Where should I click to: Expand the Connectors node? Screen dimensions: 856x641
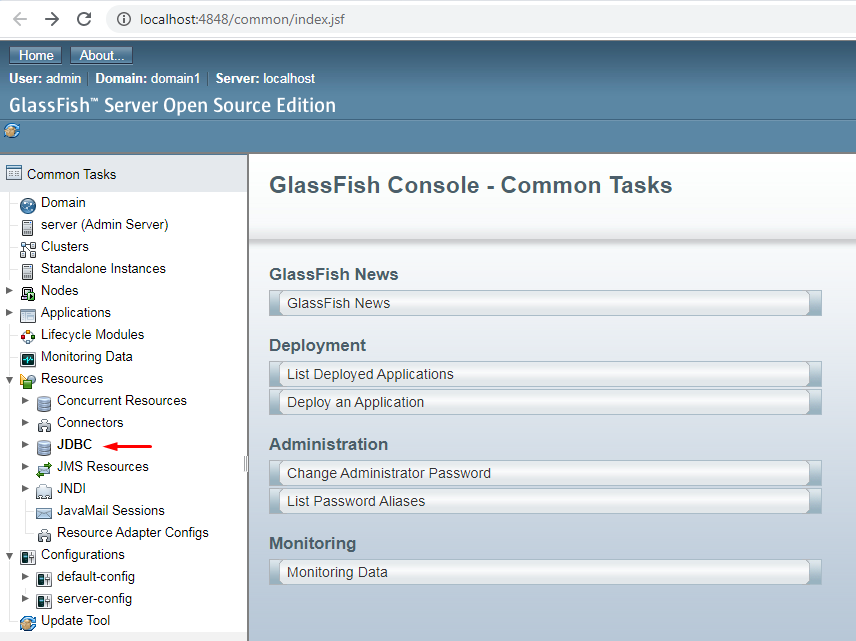point(26,422)
